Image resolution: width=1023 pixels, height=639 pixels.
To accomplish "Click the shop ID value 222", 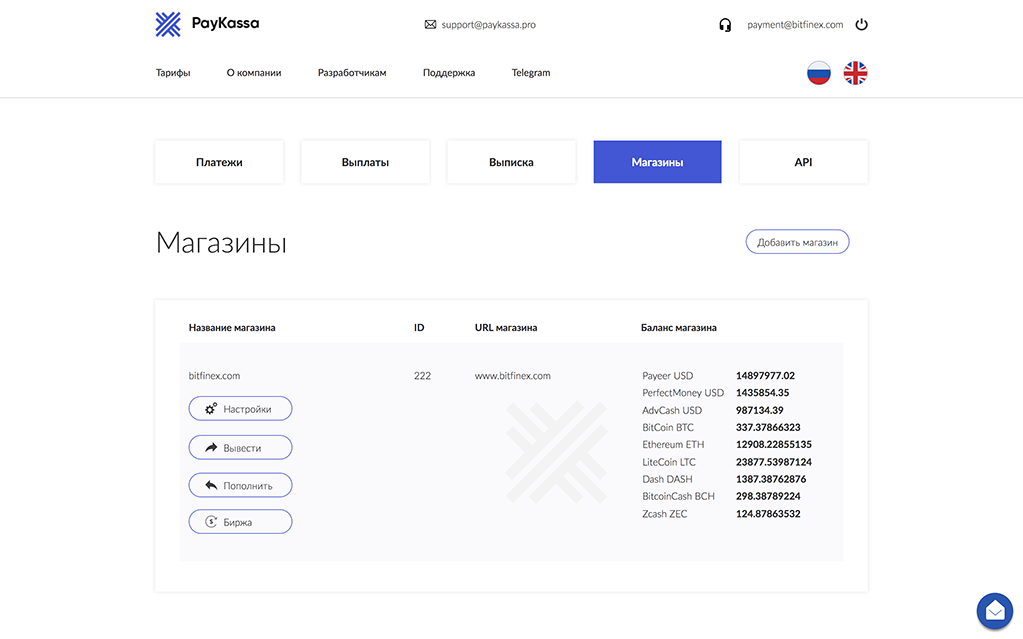I will 422,376.
